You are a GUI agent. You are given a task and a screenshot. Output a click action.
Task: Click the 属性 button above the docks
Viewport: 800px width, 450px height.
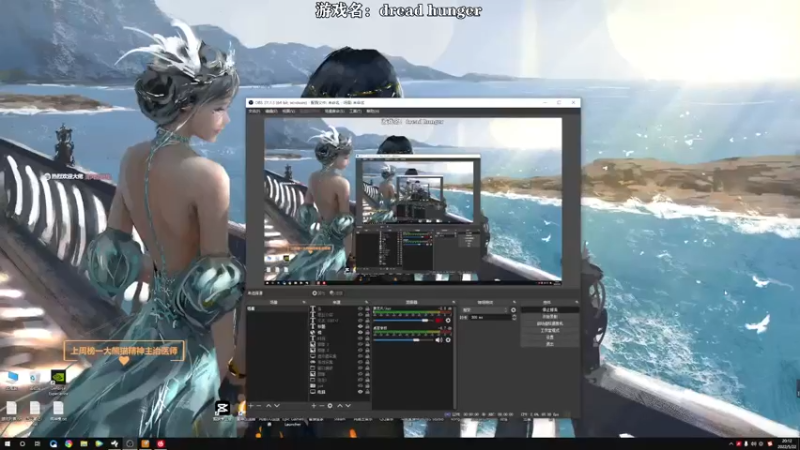(x=318, y=293)
